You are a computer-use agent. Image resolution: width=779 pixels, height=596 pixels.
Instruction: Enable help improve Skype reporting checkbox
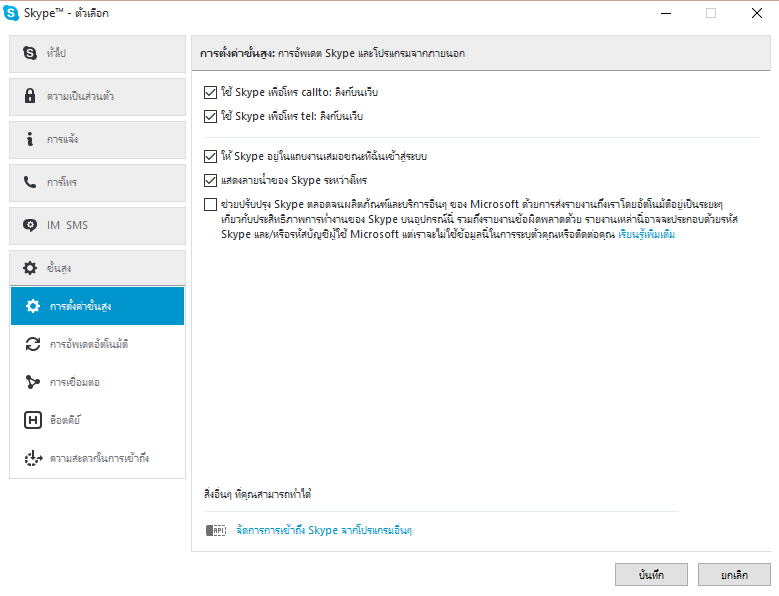coord(211,205)
